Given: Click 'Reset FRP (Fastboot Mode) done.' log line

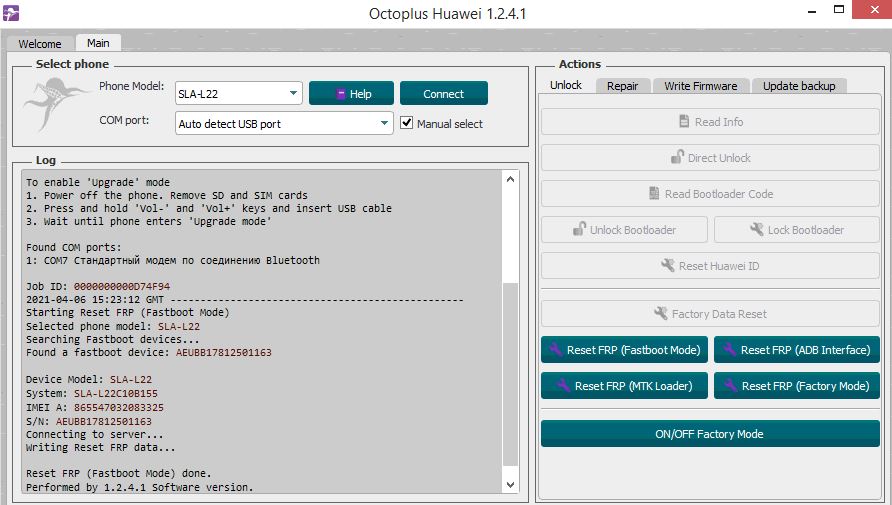Looking at the screenshot, I should pos(118,473).
